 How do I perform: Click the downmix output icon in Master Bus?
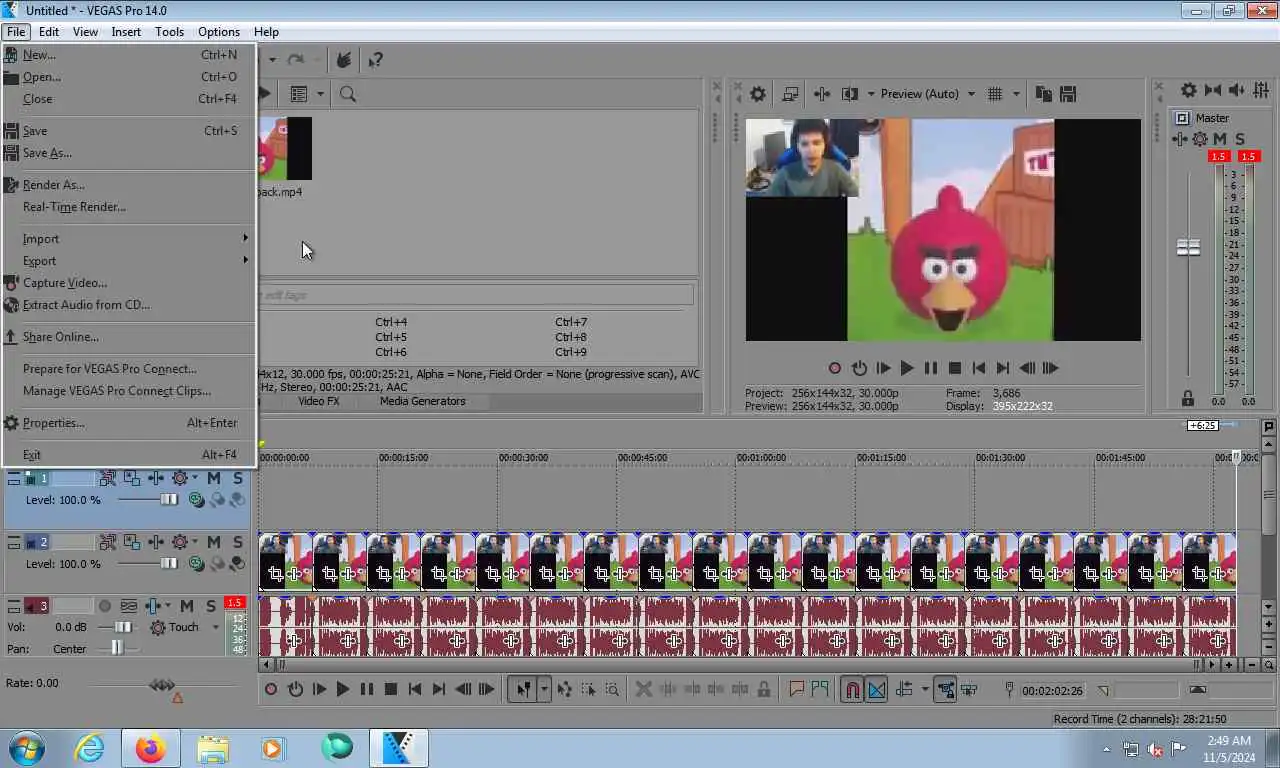[1213, 90]
